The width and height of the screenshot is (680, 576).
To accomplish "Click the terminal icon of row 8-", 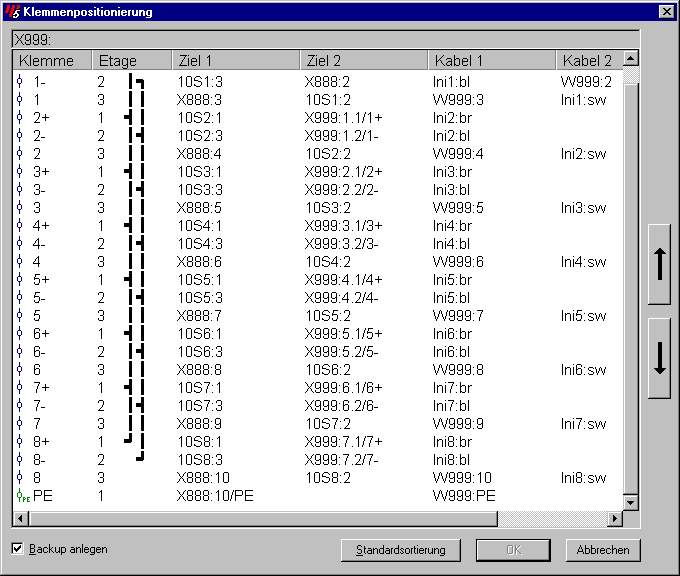I will [x=20, y=460].
